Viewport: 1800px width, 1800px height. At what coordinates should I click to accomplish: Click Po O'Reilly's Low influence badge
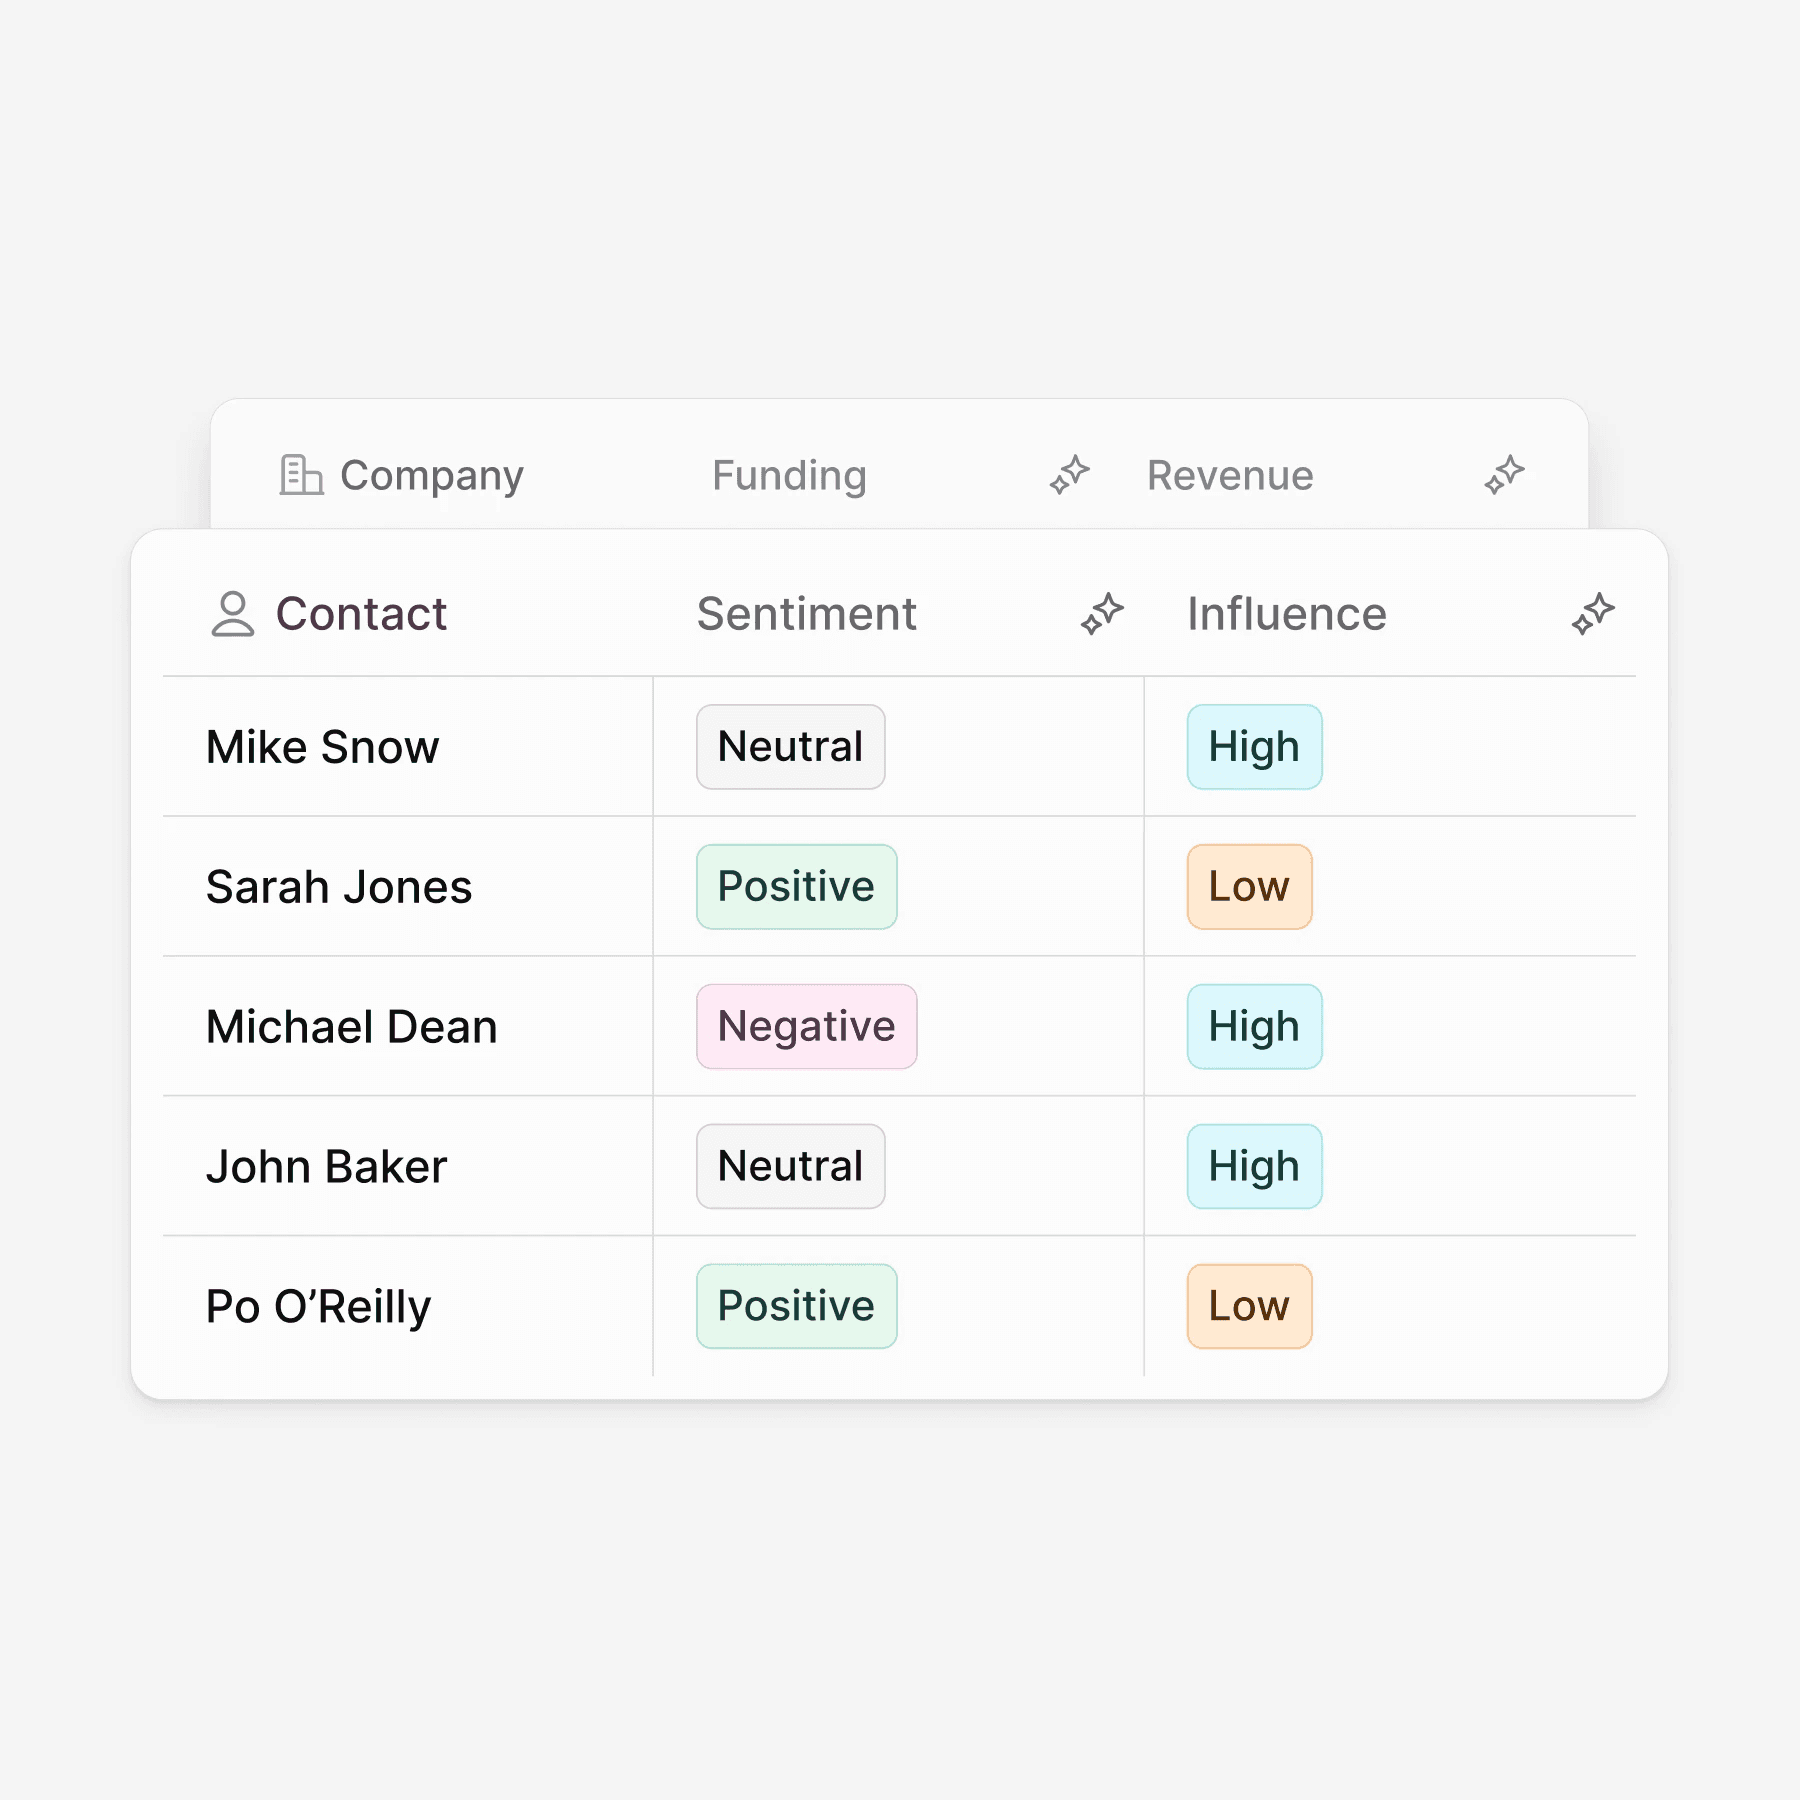tap(1250, 1307)
